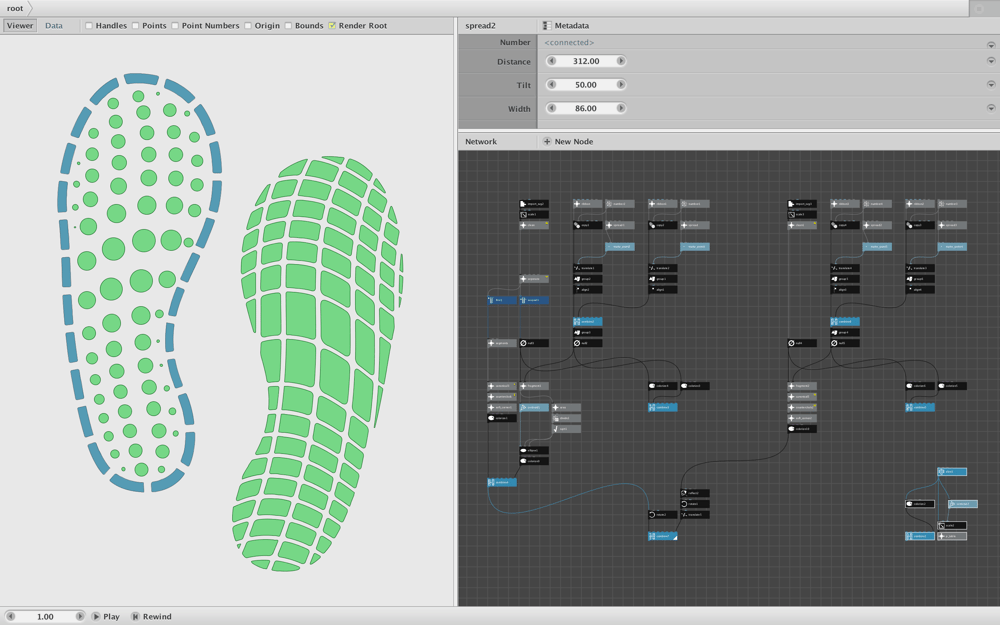The image size is (1000, 625).
Task: Select the number2 node
Action: 619,203
